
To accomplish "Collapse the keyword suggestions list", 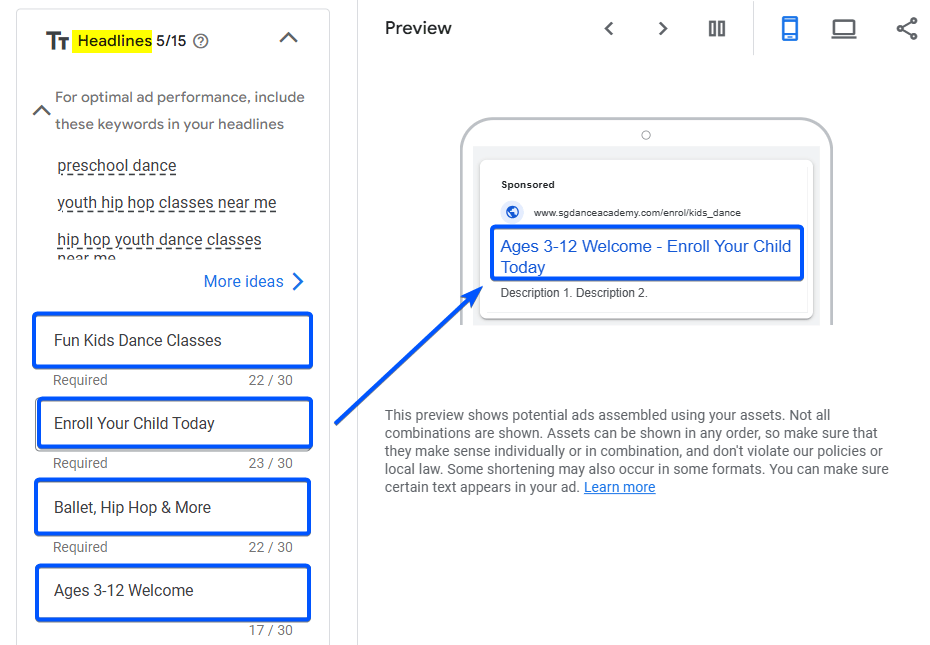I will pyautogui.click(x=41, y=111).
